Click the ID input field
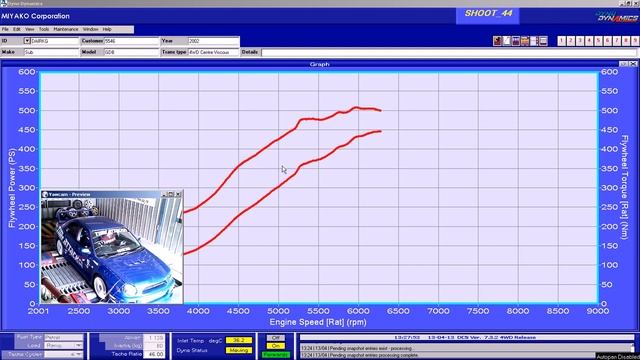Image resolution: width=640 pixels, height=360 pixels. (54, 41)
